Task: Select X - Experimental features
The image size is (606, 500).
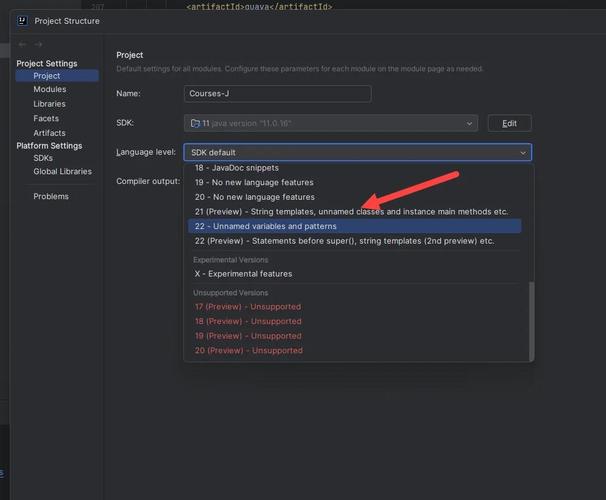Action: tap(243, 274)
